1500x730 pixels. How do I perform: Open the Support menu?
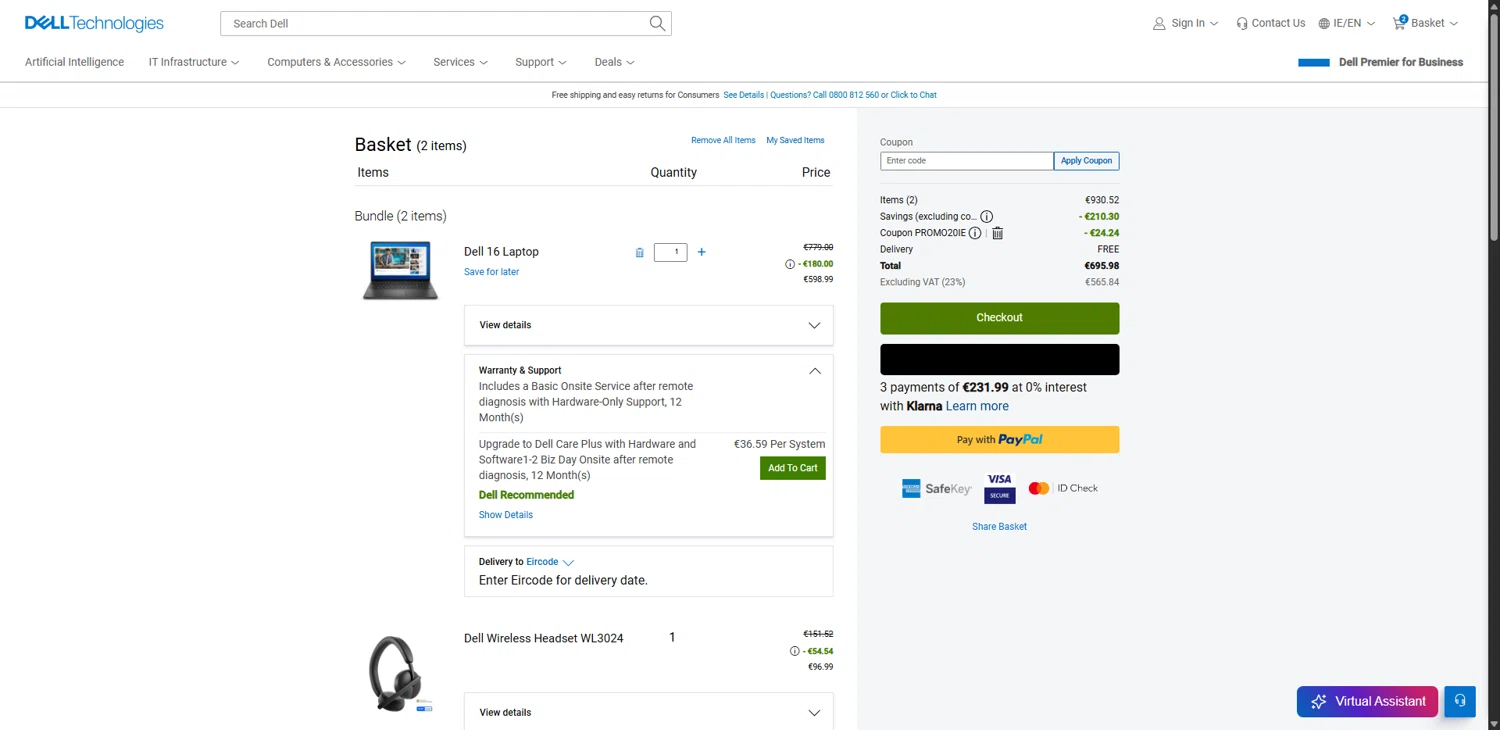[541, 62]
